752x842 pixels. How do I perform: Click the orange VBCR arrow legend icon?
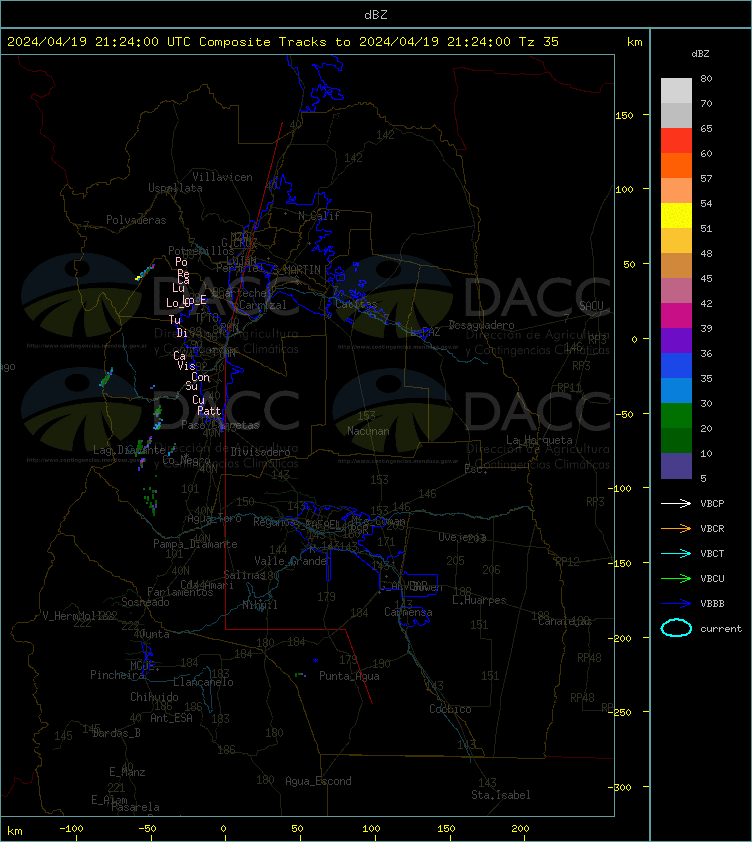coord(676,528)
